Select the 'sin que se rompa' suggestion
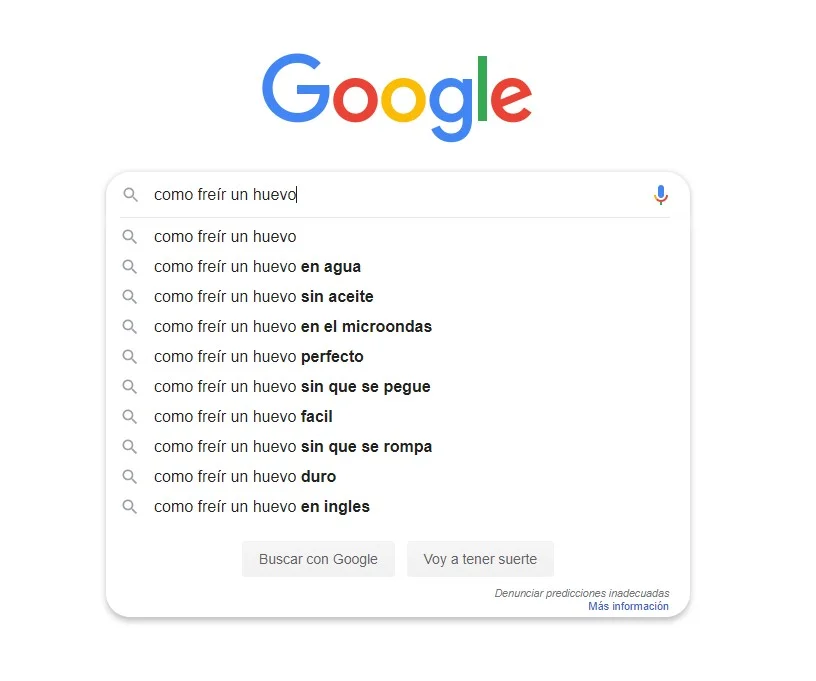 (398, 447)
